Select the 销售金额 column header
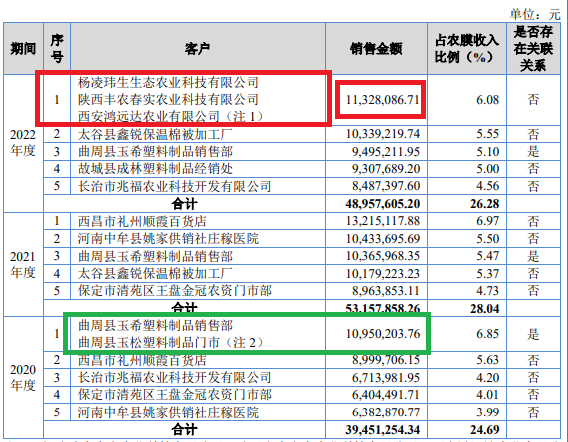The width and height of the screenshot is (568, 442). 376,48
